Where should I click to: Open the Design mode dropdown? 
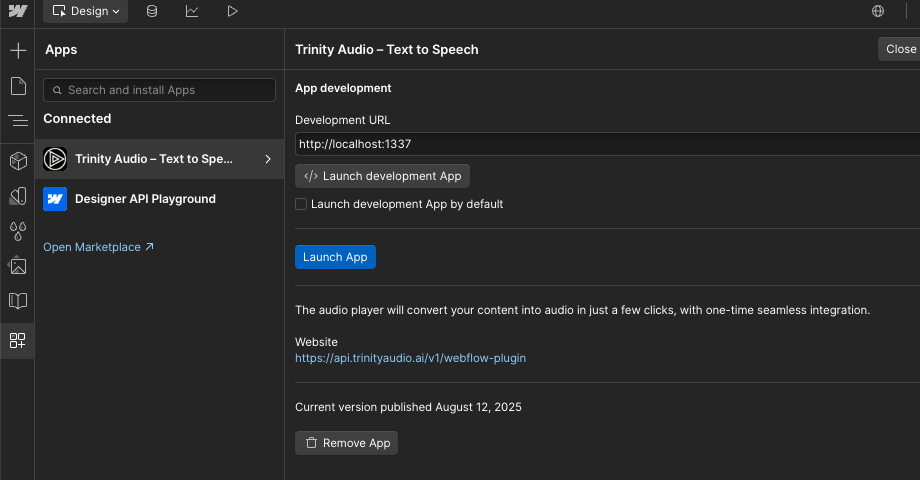point(85,12)
